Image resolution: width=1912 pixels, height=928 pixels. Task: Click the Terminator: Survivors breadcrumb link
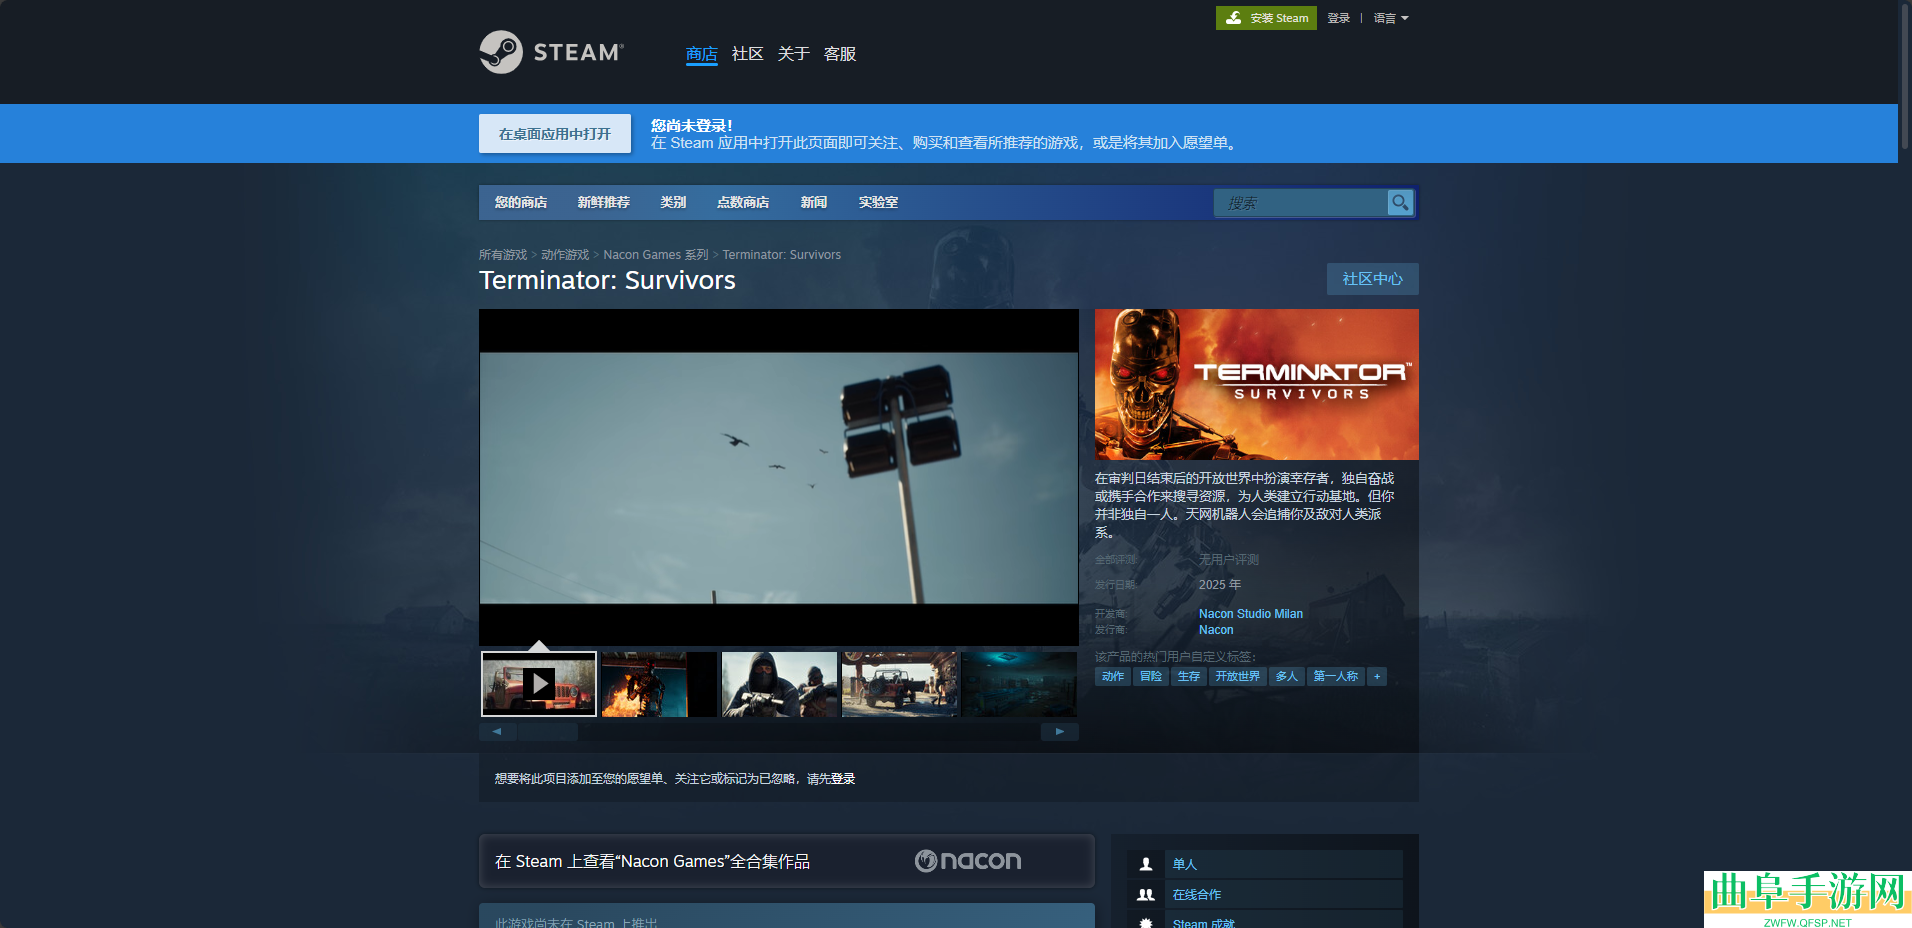coord(782,255)
